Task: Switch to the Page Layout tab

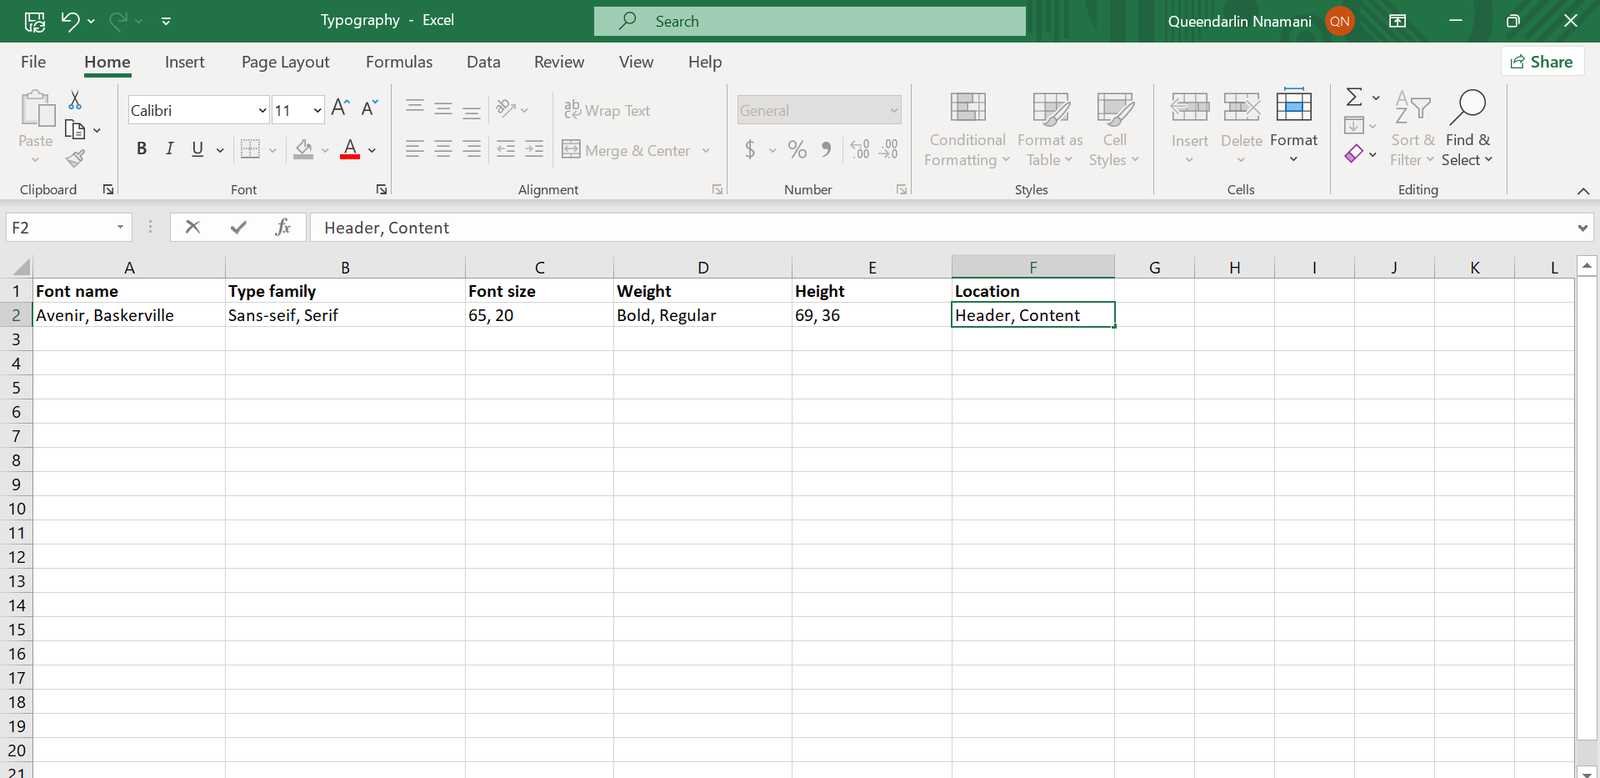Action: pos(285,62)
